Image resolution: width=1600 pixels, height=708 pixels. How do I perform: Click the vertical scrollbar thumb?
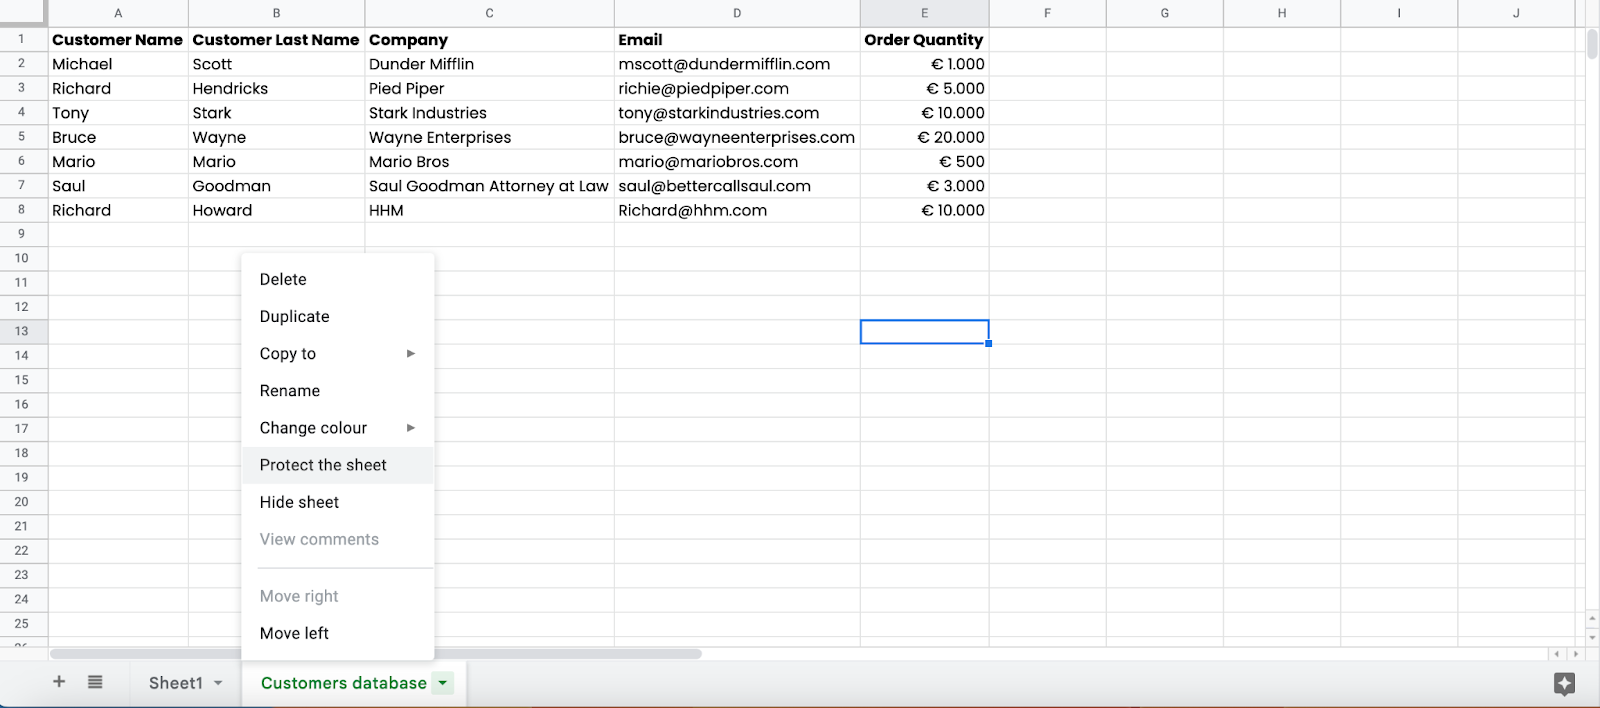[1592, 45]
